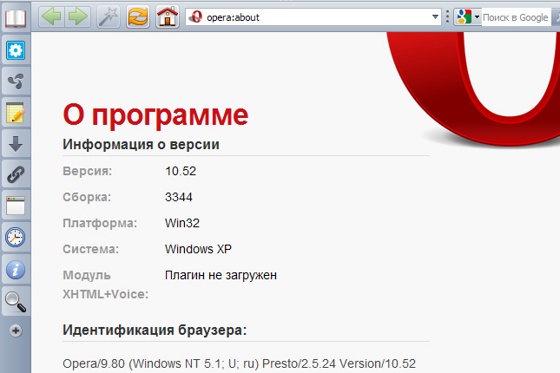Add a new panel with plus button
Screen dimensions: 560x373
(15, 330)
